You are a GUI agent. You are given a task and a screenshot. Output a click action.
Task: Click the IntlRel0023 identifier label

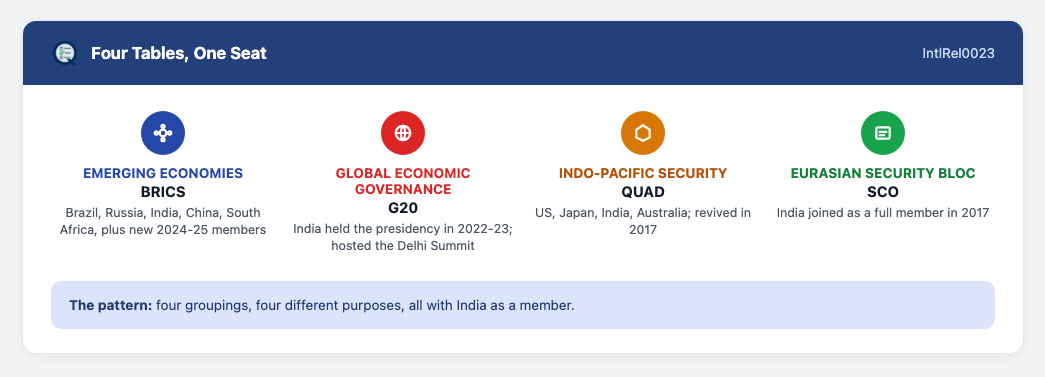pos(958,53)
